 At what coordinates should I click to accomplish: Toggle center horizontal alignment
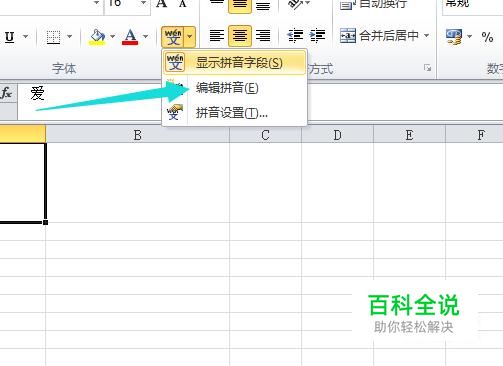click(x=240, y=36)
